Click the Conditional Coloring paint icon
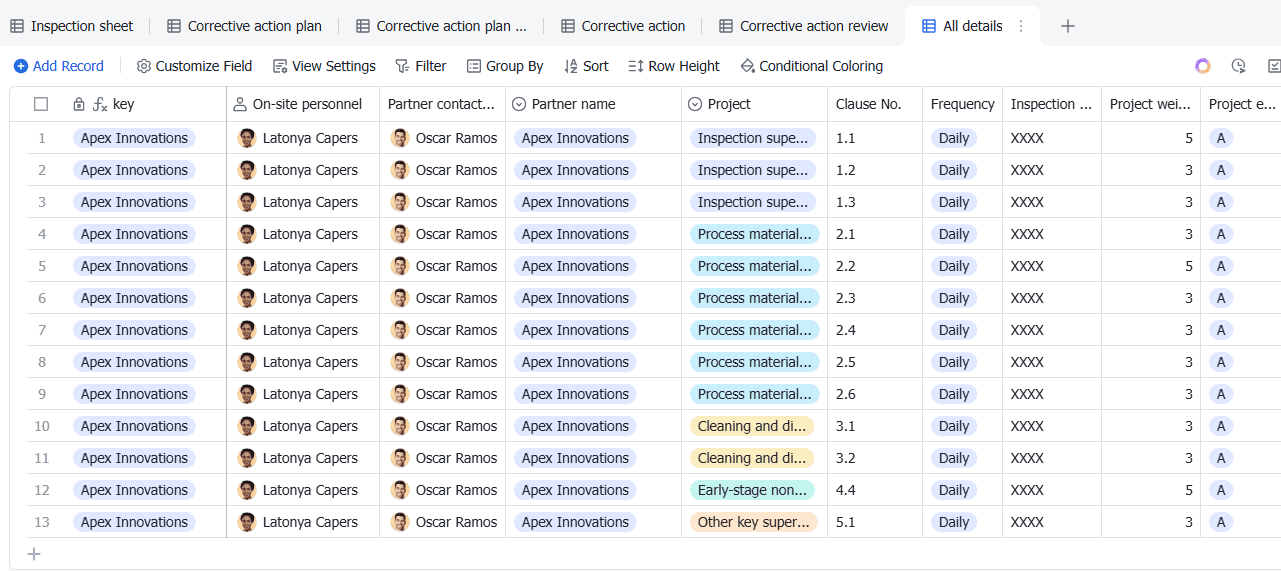This screenshot has width=1281, height=571. coord(747,66)
